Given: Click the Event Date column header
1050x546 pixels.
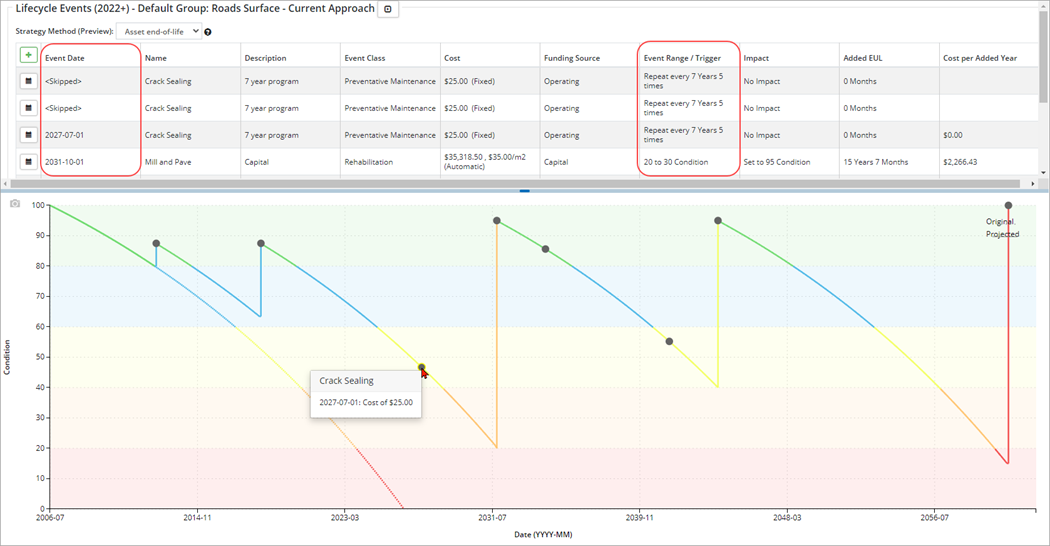Looking at the screenshot, I should point(65,58).
